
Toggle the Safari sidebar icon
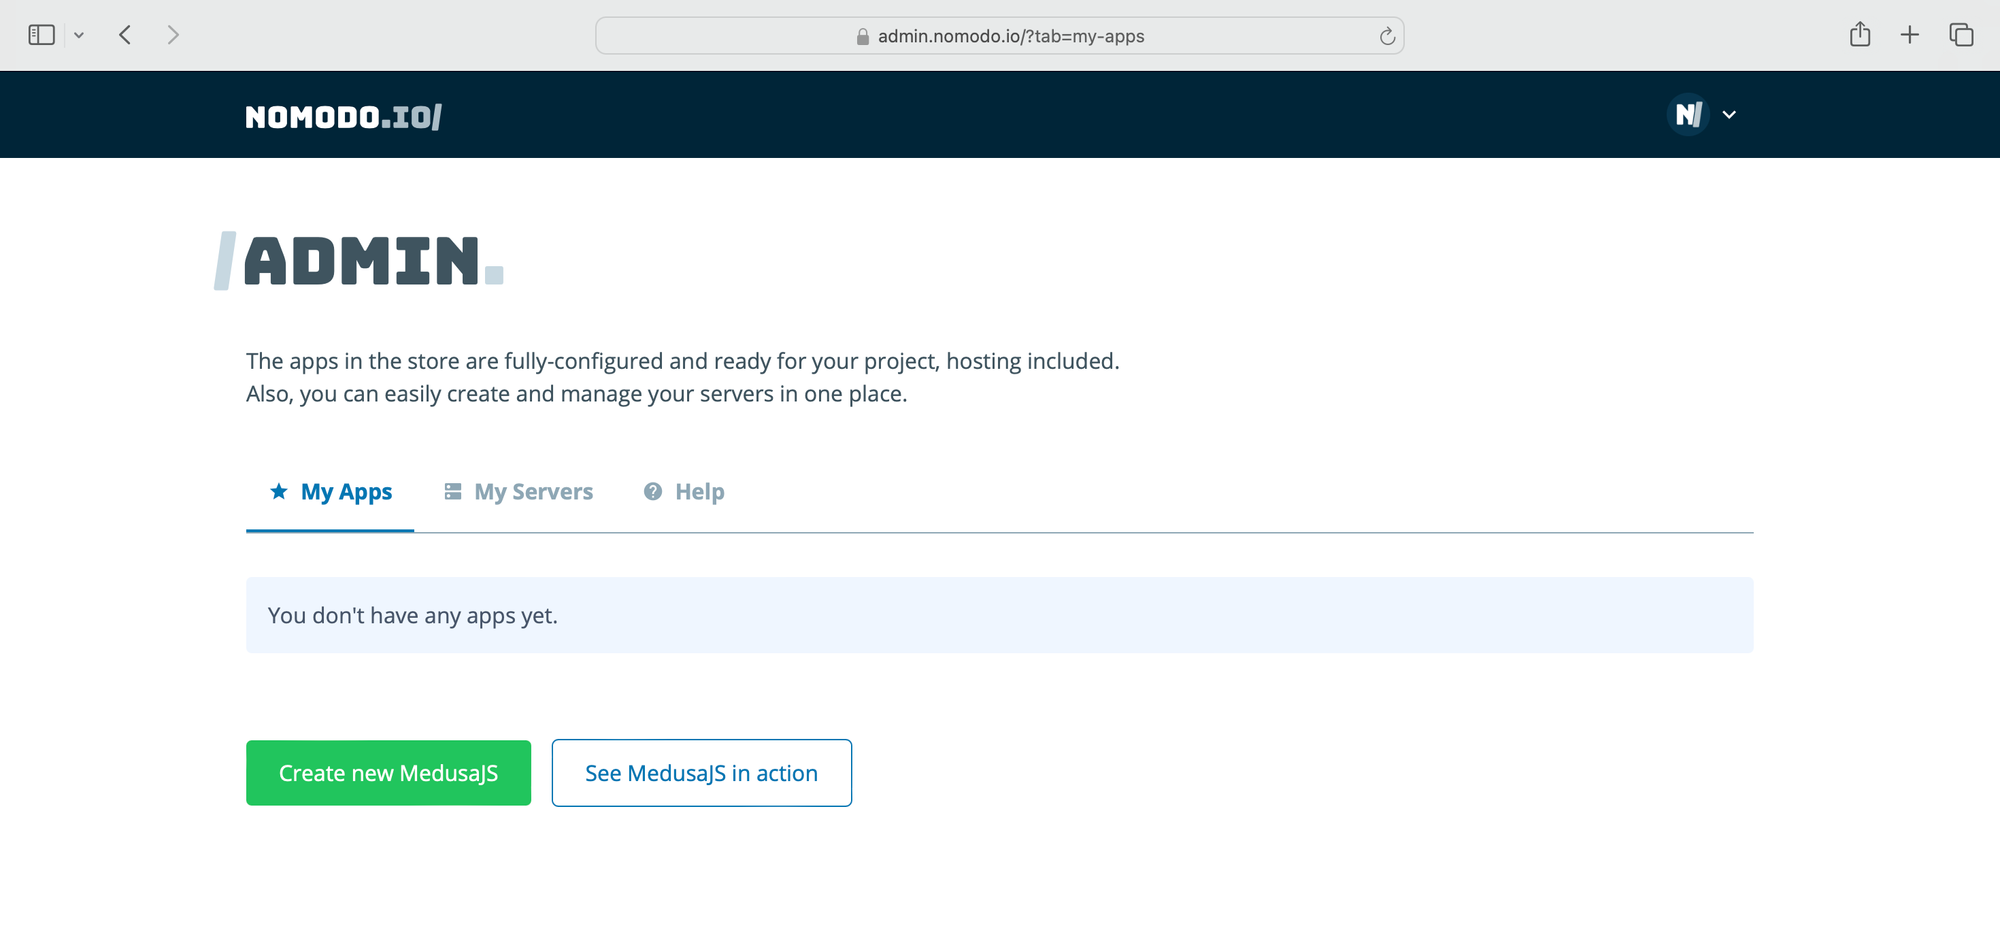(41, 35)
